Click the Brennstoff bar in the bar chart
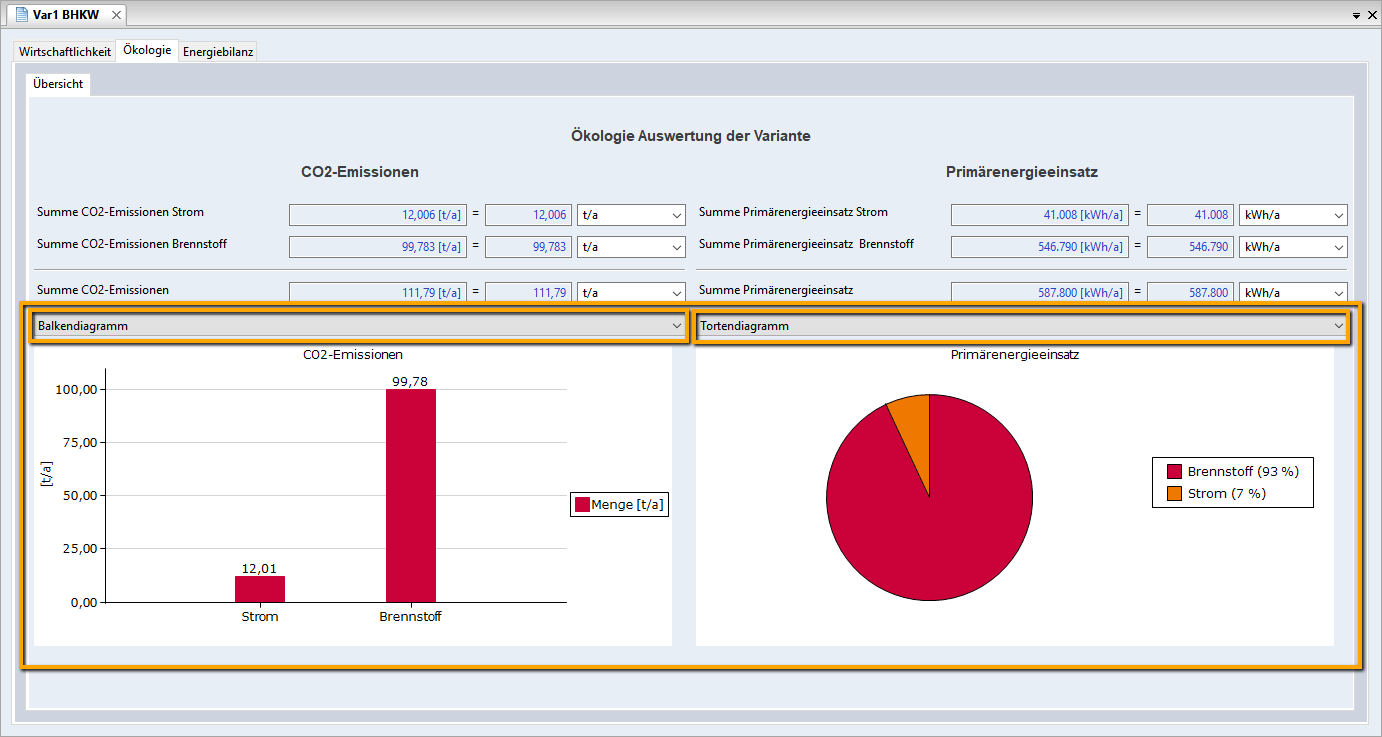 click(410, 495)
